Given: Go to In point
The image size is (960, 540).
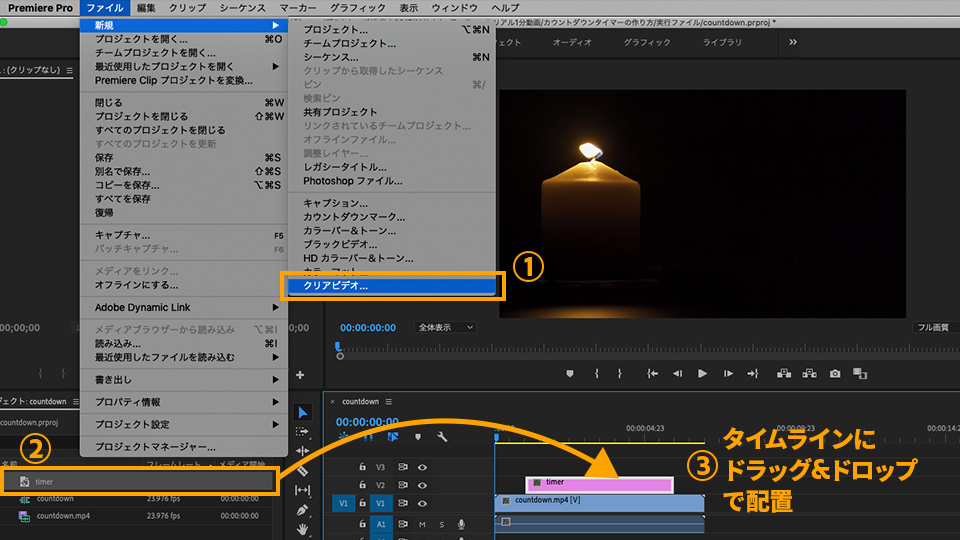Looking at the screenshot, I should pos(653,373).
